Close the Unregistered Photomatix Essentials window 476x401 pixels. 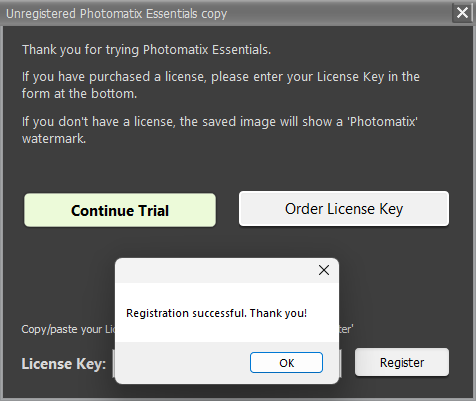[x=462, y=13]
